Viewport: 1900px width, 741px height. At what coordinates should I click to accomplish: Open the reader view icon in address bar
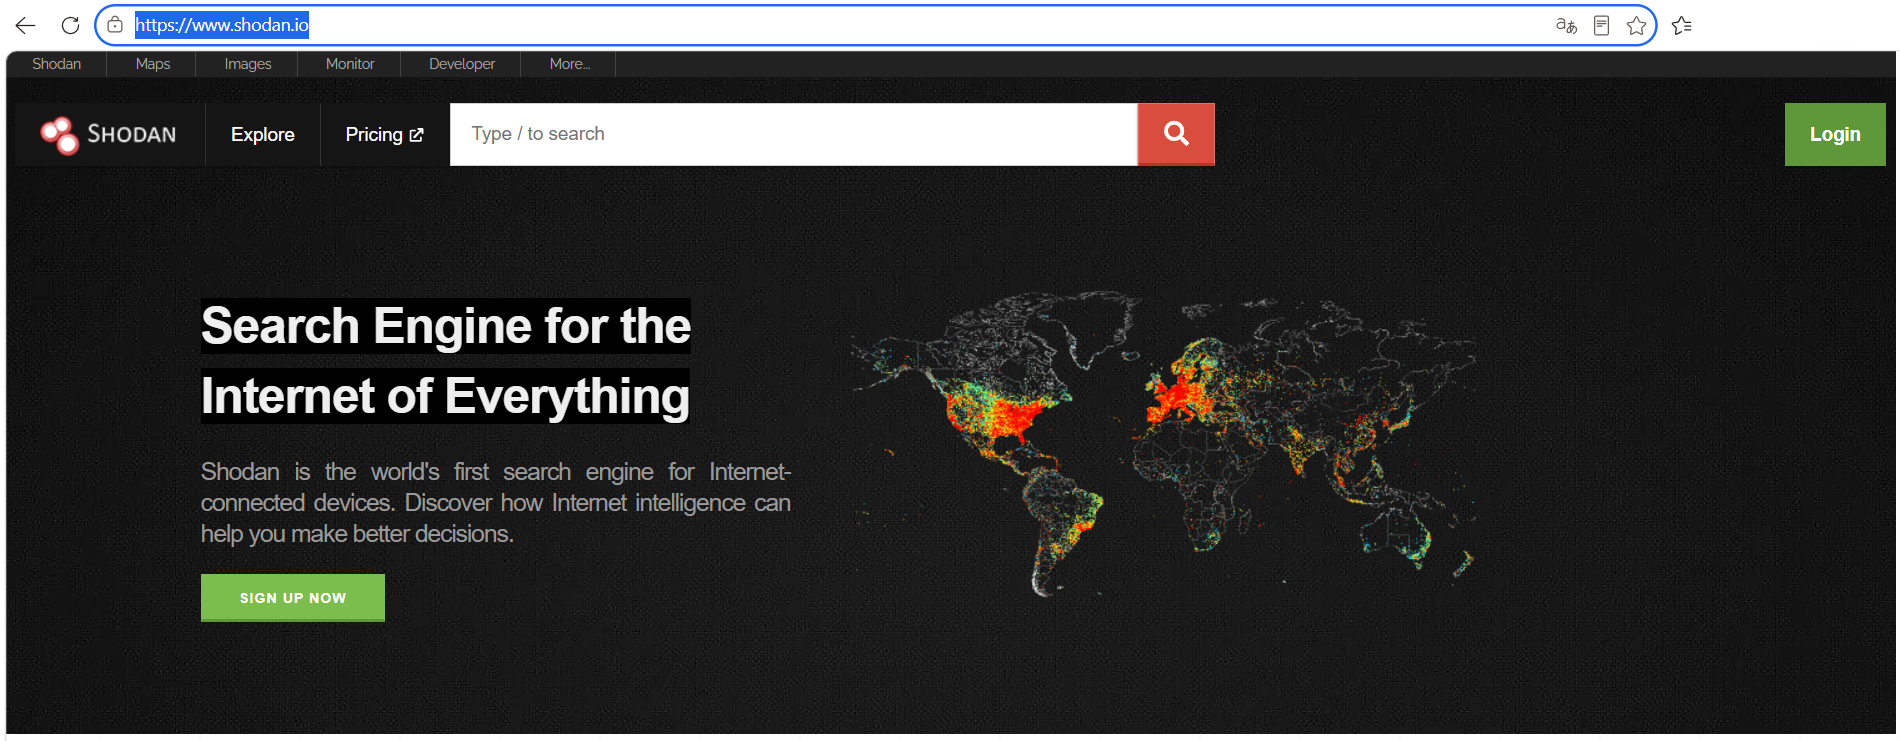pos(1601,25)
